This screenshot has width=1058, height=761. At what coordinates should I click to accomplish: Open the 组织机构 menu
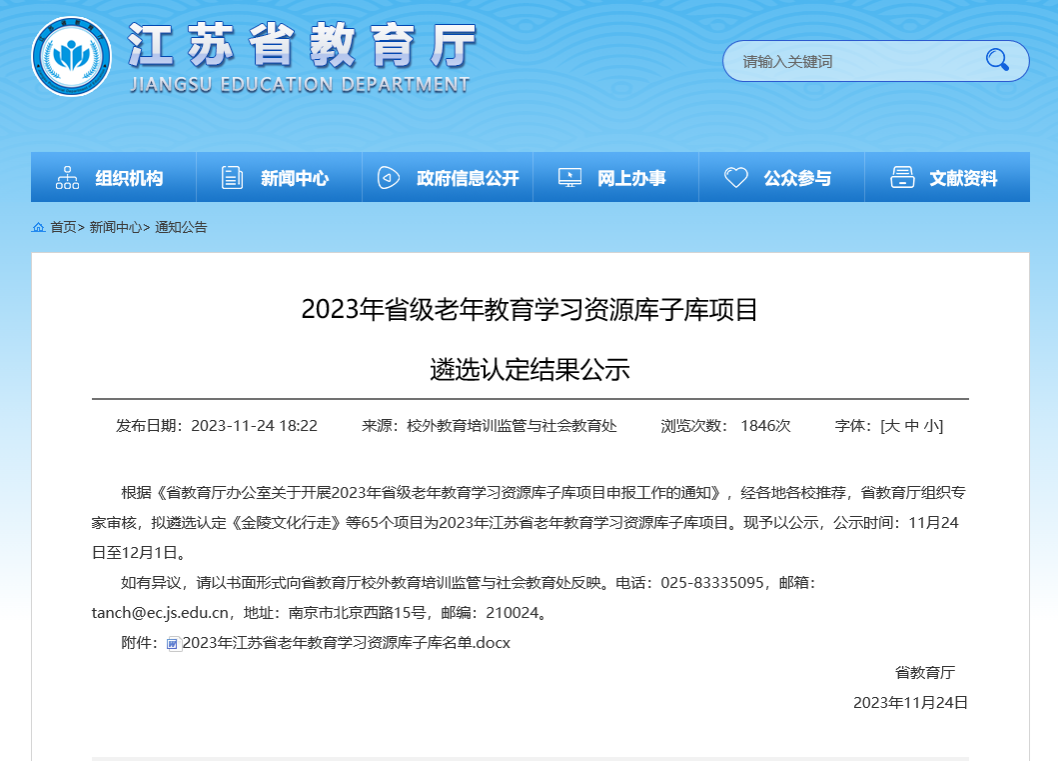(x=113, y=177)
